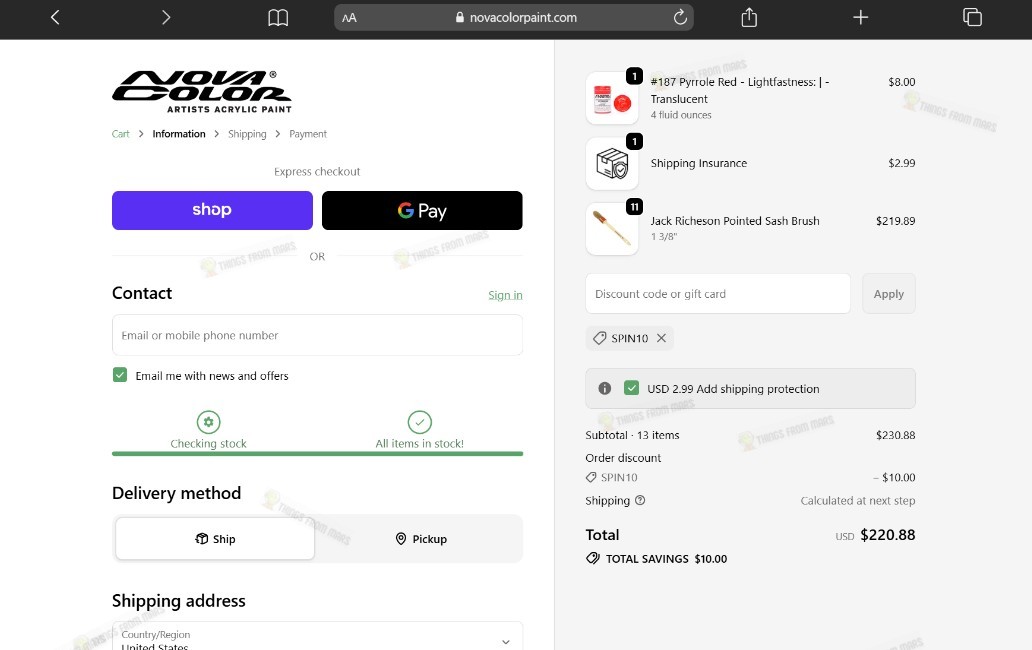Remove the SPIN10 discount code

661,338
